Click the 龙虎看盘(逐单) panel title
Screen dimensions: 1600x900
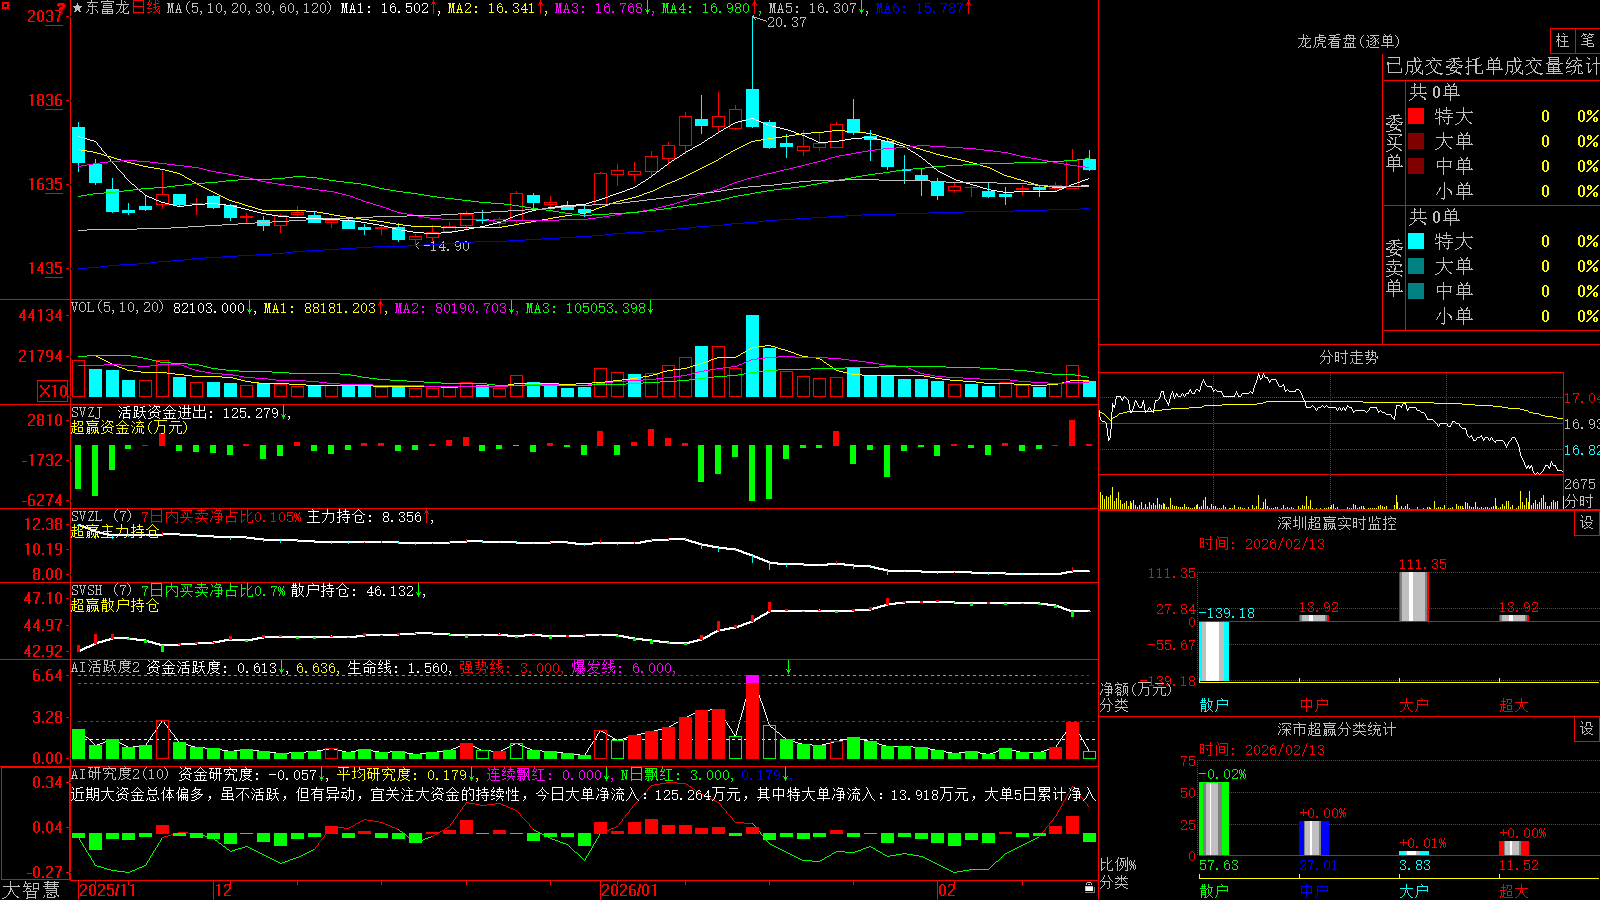pyautogui.click(x=1348, y=41)
